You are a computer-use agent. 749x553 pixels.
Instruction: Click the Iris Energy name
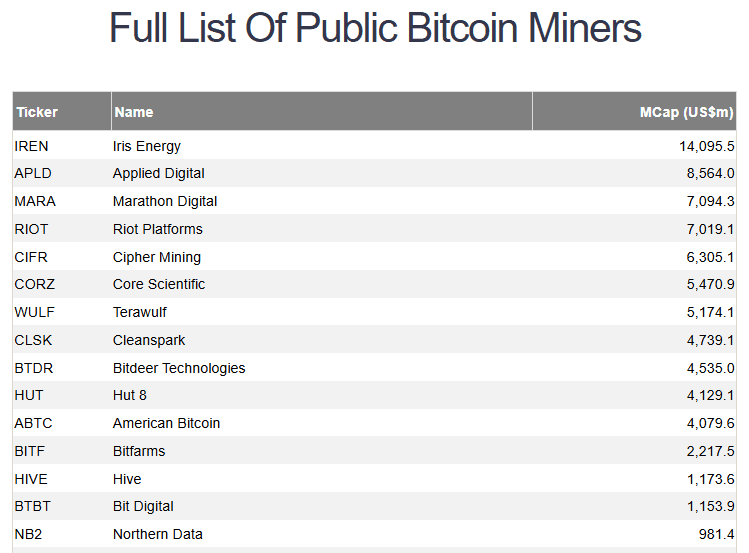[x=147, y=146]
